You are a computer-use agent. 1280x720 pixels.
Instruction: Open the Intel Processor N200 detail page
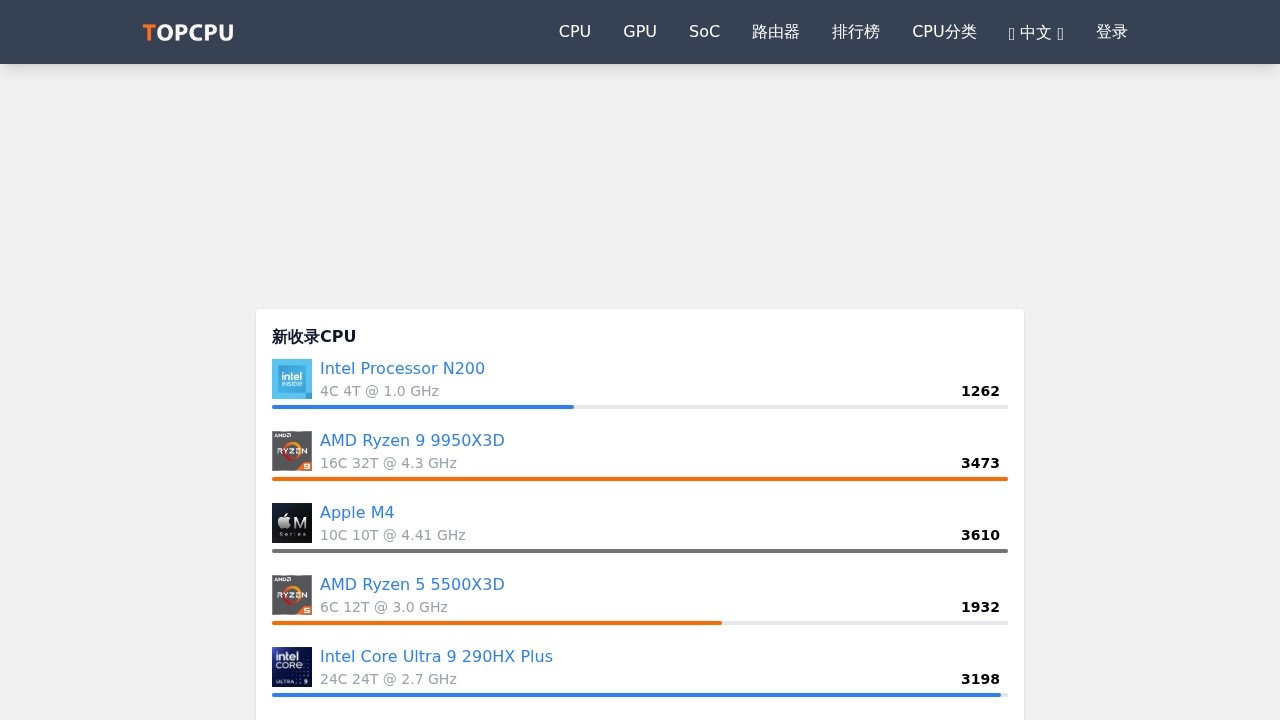point(402,368)
